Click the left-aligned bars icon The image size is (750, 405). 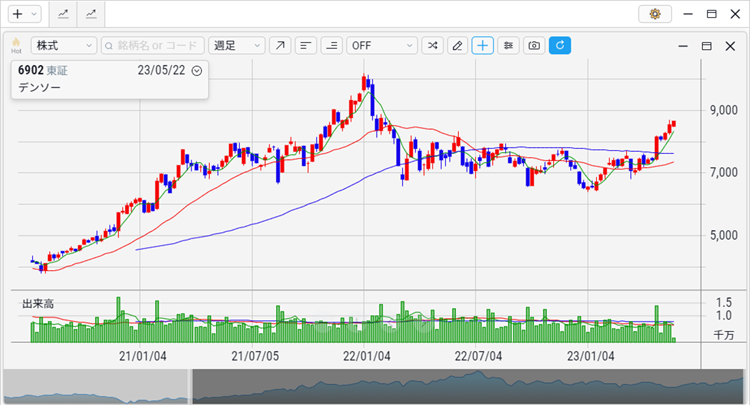click(x=306, y=46)
